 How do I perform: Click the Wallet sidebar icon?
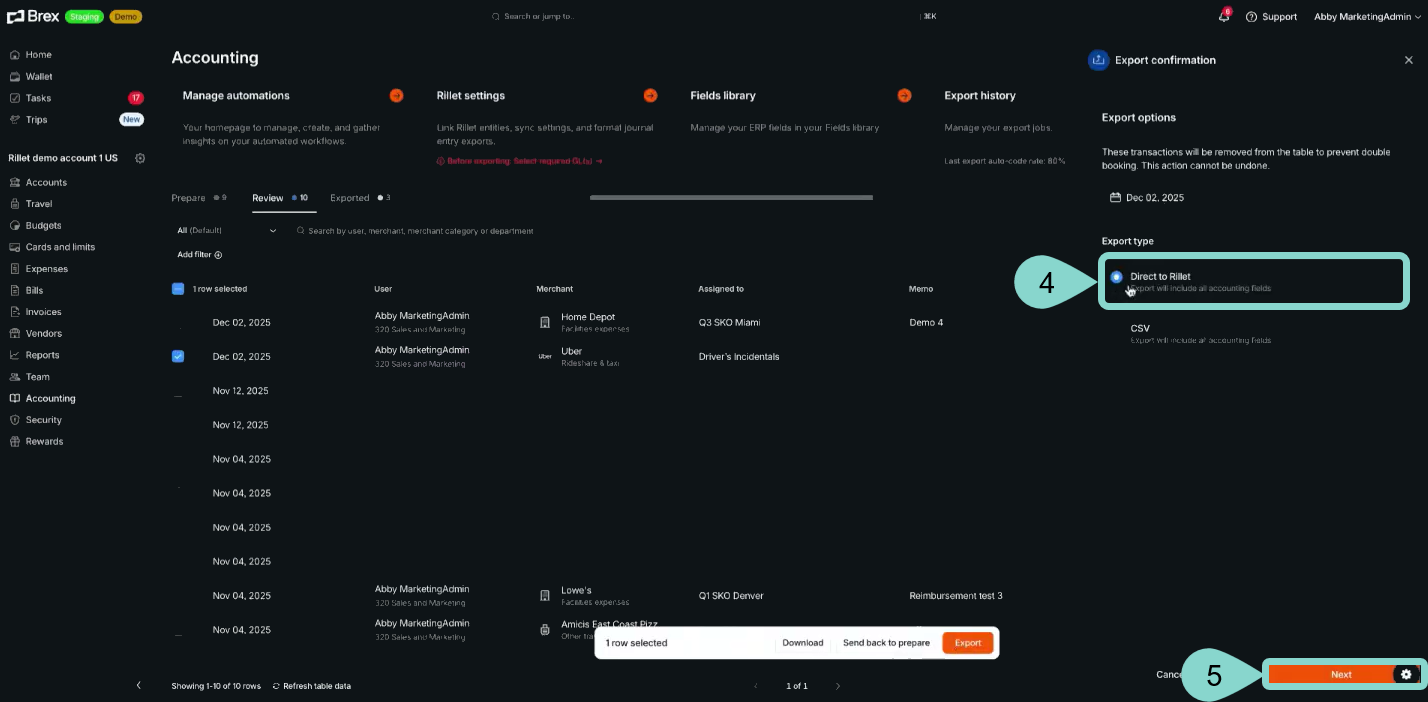click(15, 77)
